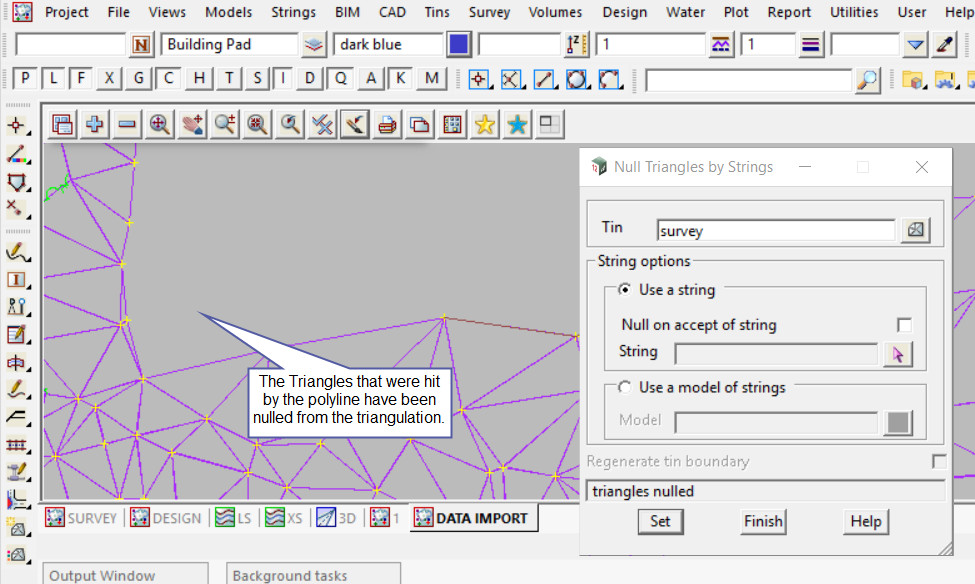This screenshot has height=584, width=975.
Task: Toggle the L snap button
Action: tap(53, 78)
